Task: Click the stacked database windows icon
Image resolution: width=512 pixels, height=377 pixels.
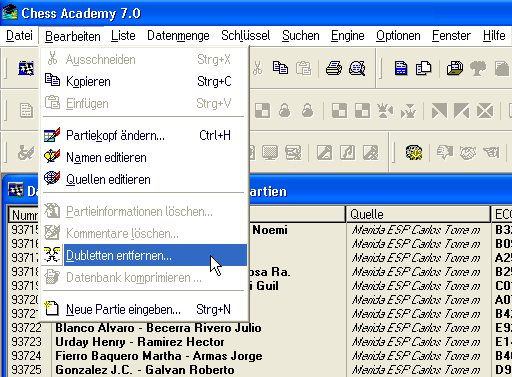Action: tap(455, 68)
